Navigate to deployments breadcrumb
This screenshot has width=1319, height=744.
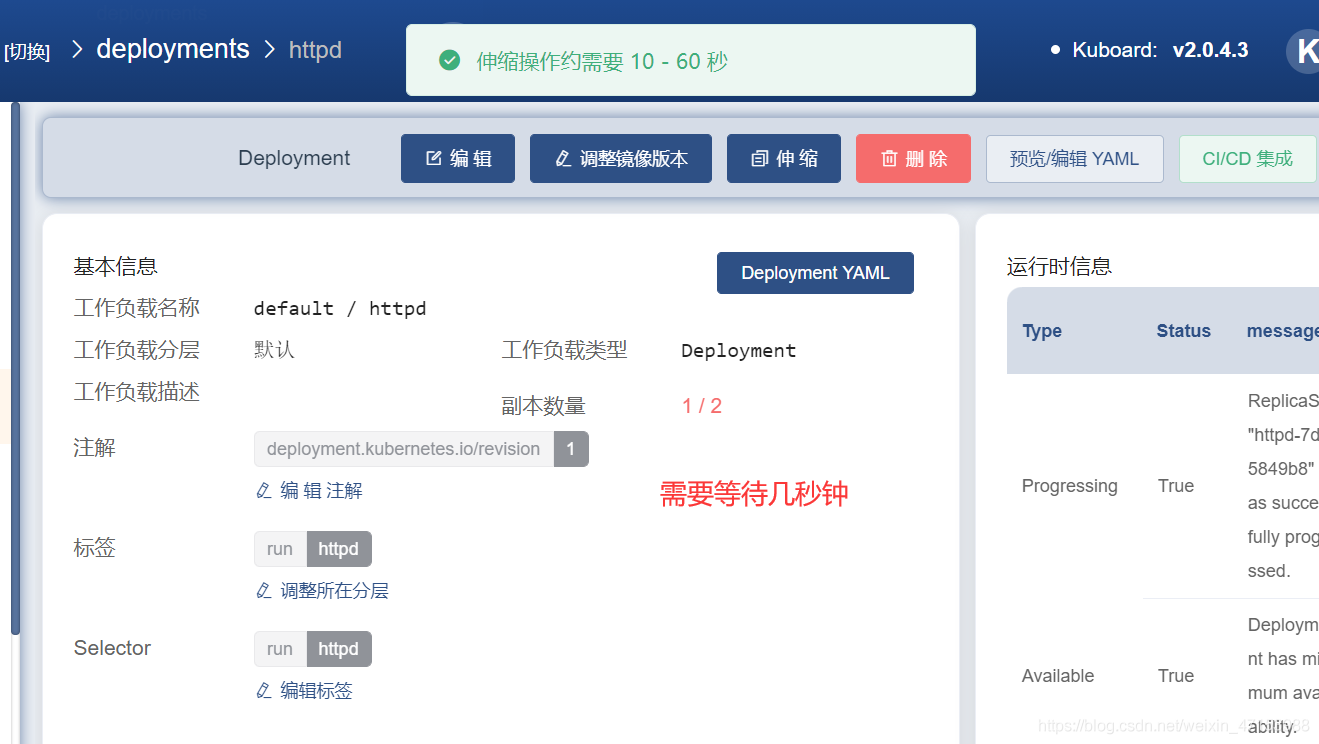tap(173, 49)
